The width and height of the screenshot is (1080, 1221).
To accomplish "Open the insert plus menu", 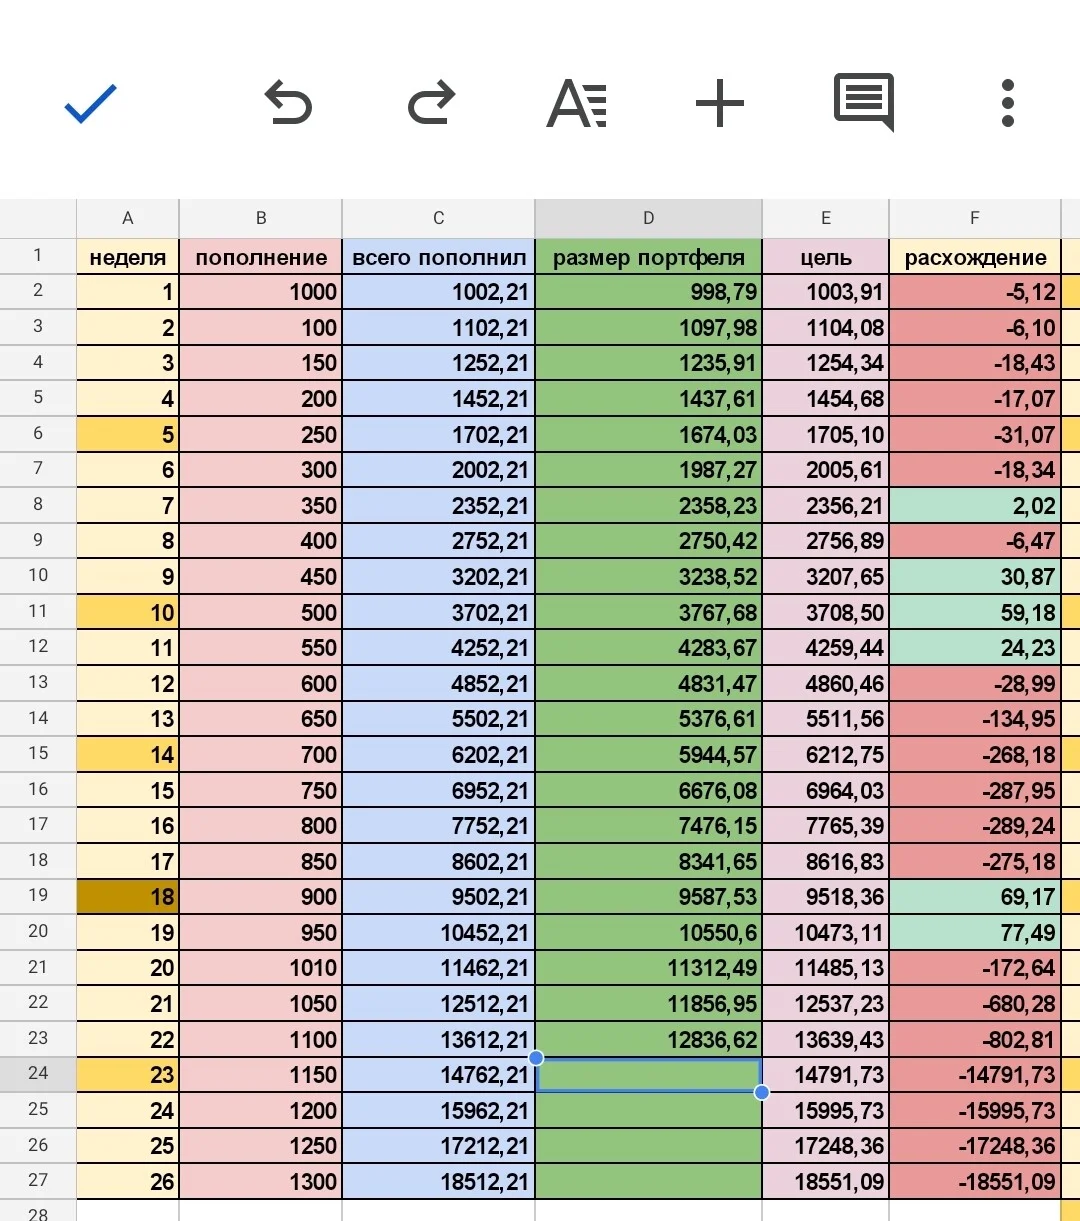I will point(720,104).
